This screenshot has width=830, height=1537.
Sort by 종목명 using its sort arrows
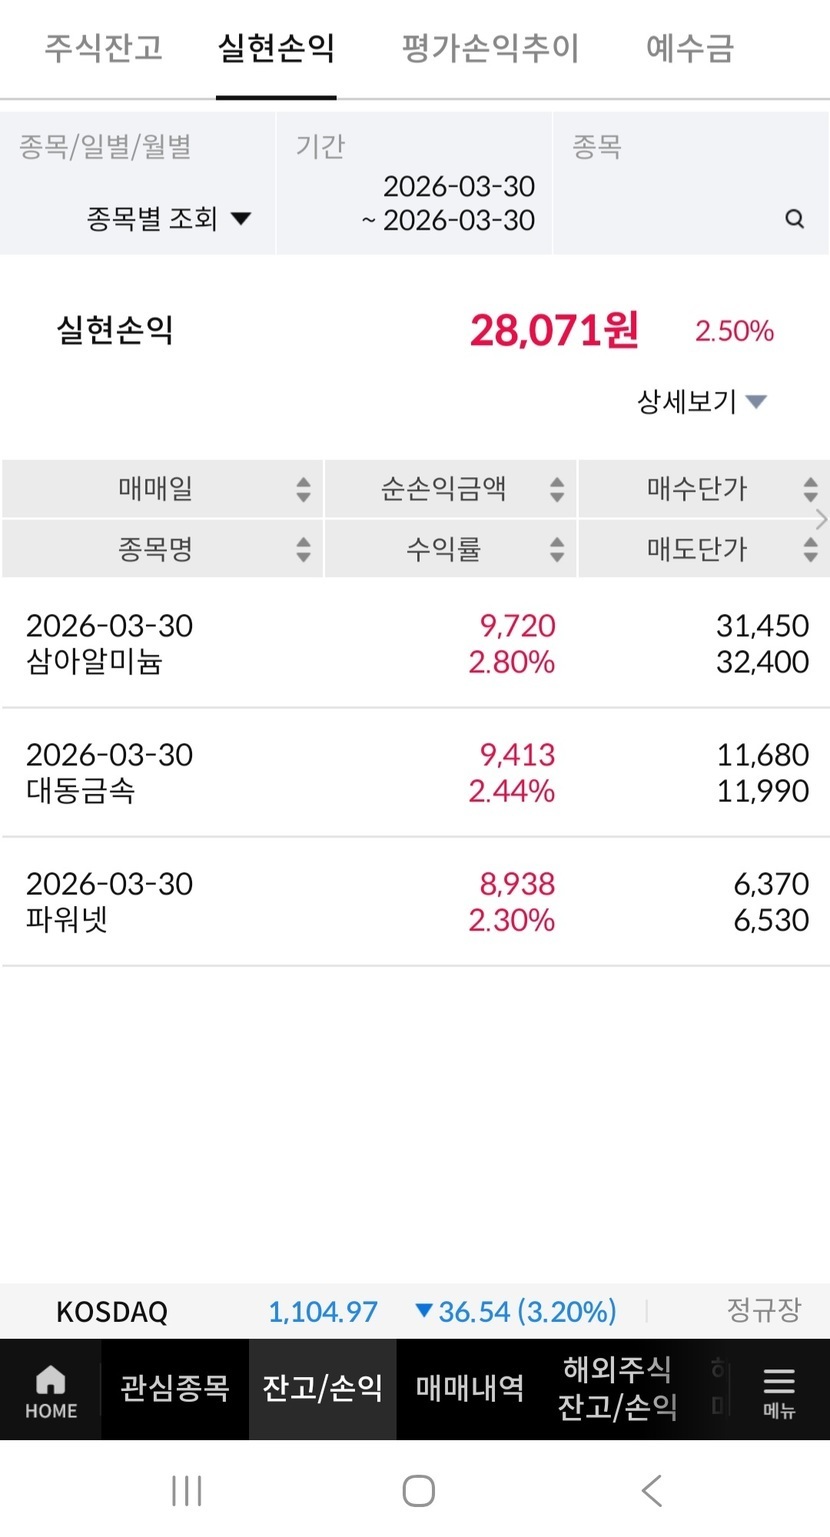(x=304, y=549)
